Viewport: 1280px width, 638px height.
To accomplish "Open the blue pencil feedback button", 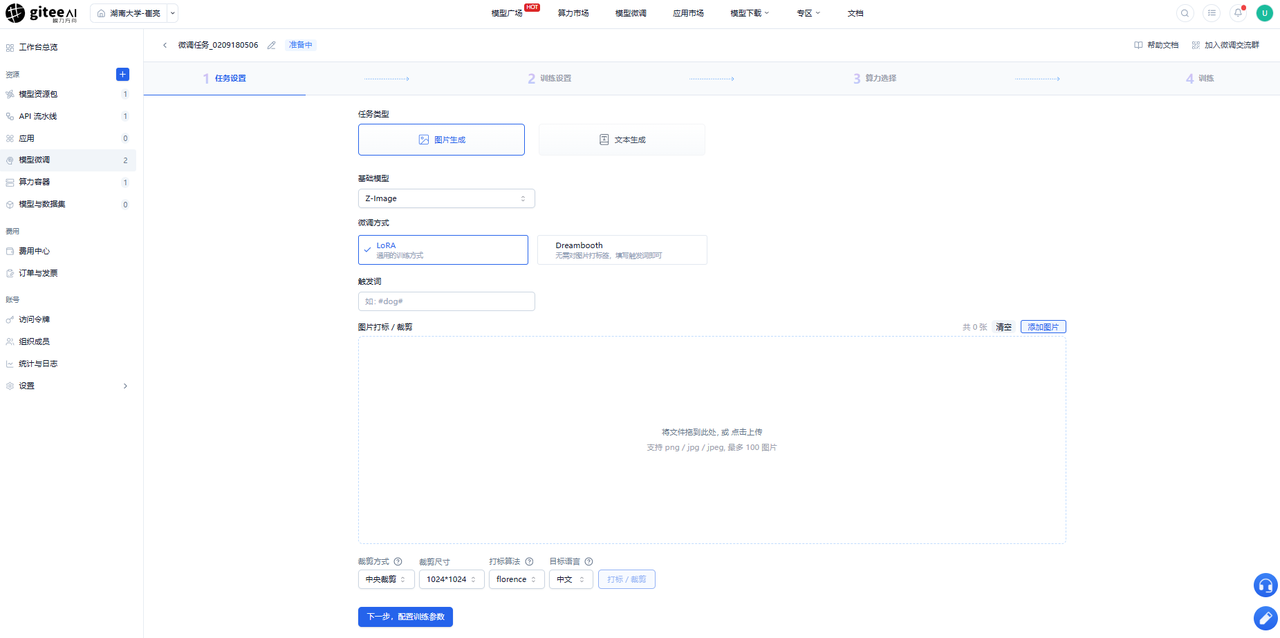I will click(x=1265, y=618).
